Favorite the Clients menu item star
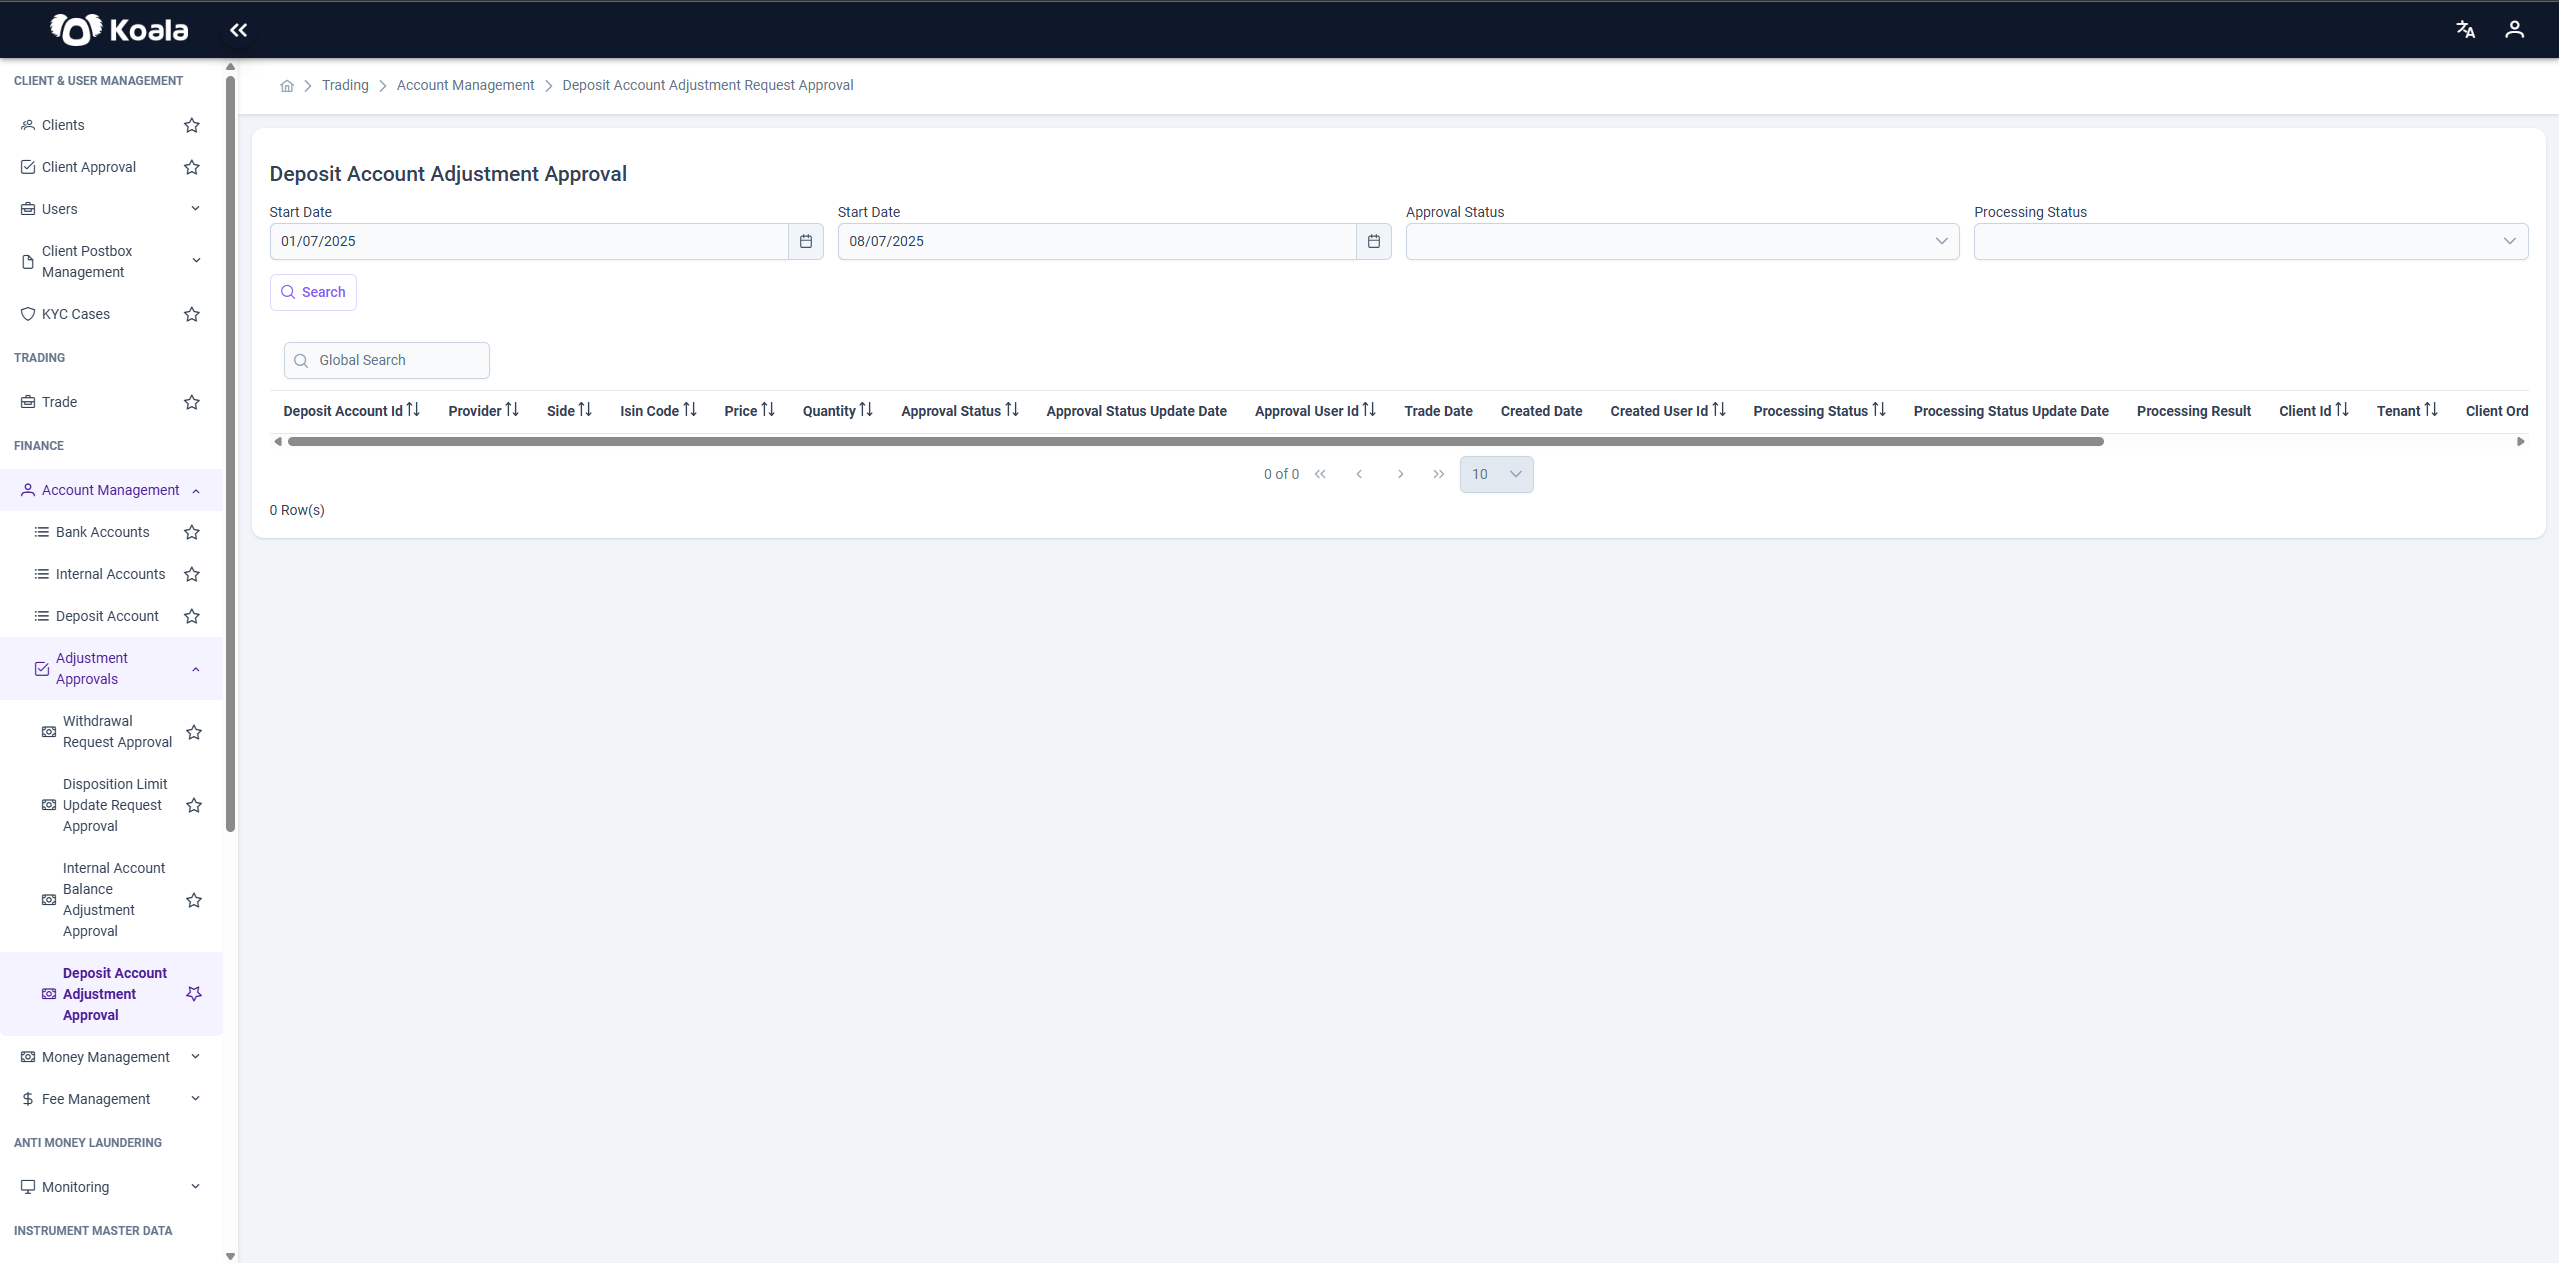 click(x=192, y=125)
